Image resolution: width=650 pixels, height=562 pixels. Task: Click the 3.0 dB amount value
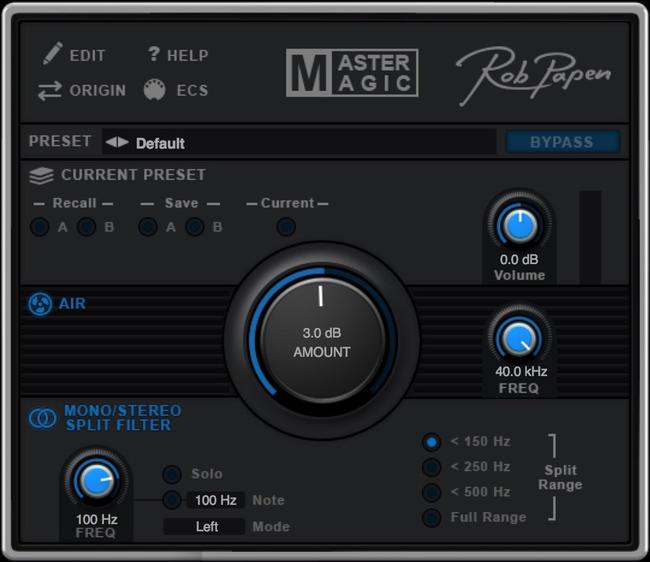click(x=322, y=333)
